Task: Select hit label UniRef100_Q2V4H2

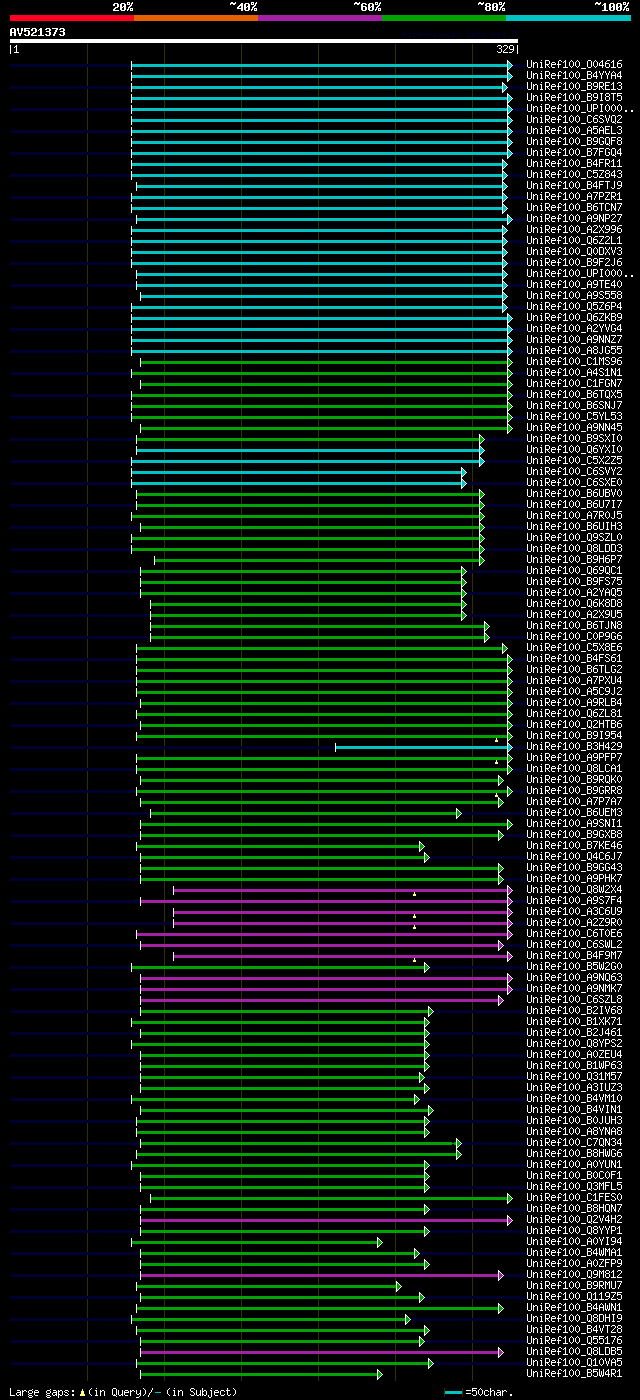Action: pos(574,1219)
